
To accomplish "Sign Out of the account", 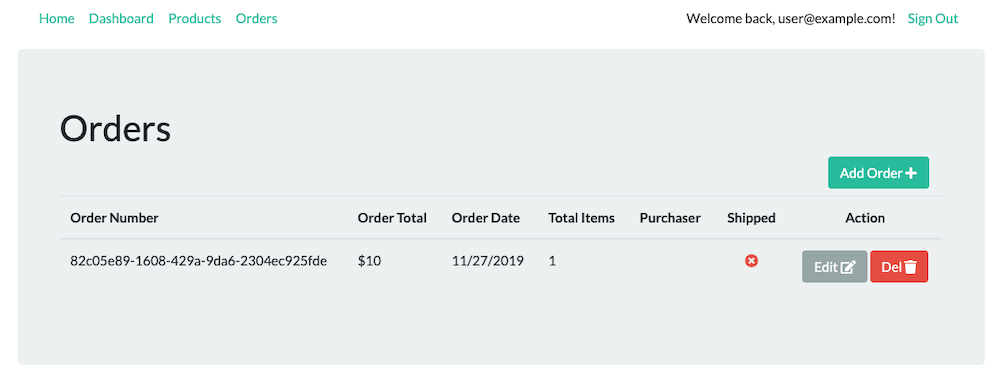I will pyautogui.click(x=932, y=19).
